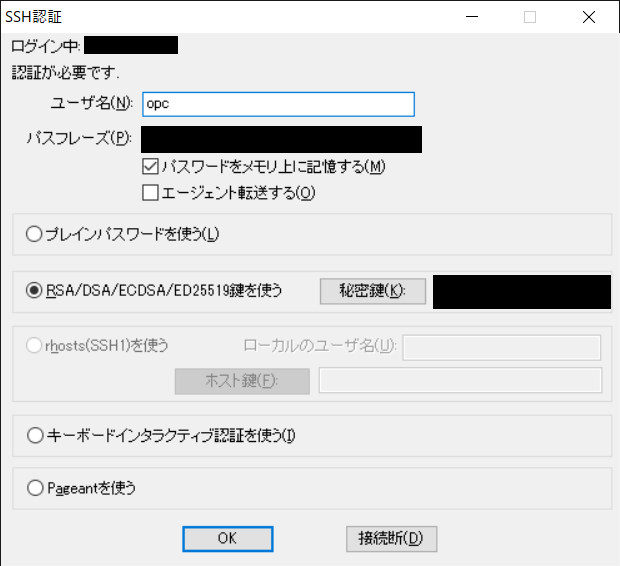Click the パスフレーズ entry field
This screenshot has width=620, height=566.
tap(280, 139)
